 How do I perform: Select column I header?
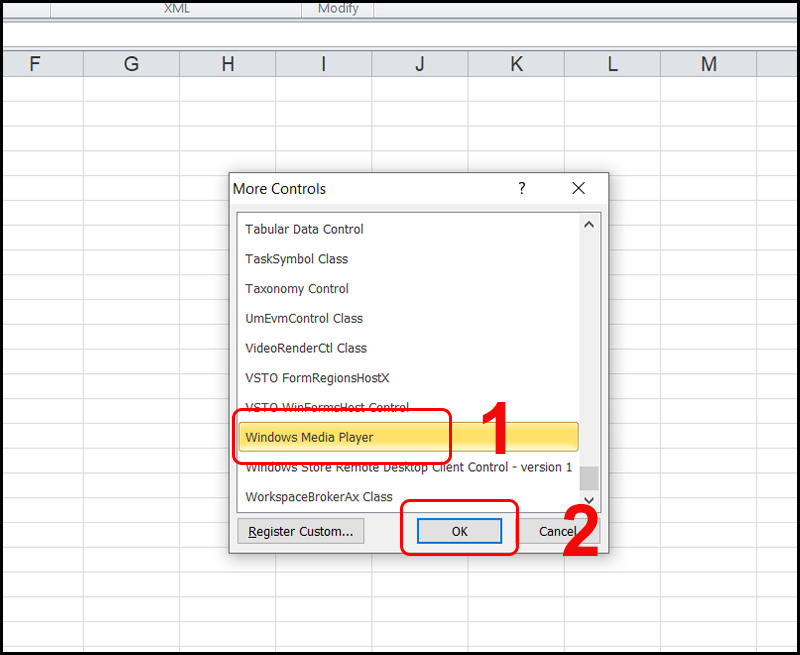click(x=323, y=64)
